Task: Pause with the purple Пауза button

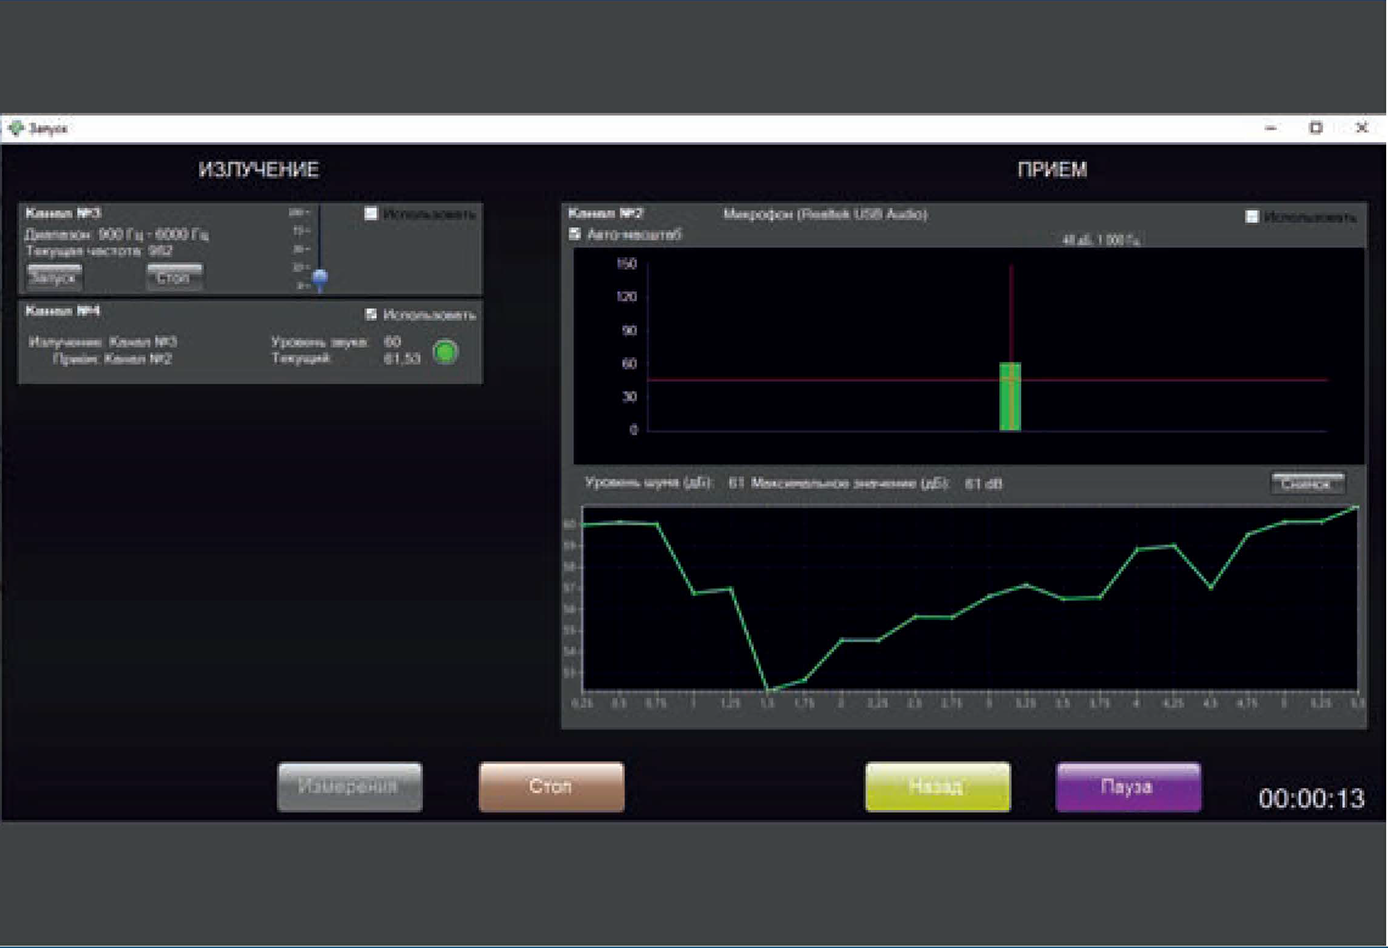Action: pos(1127,787)
